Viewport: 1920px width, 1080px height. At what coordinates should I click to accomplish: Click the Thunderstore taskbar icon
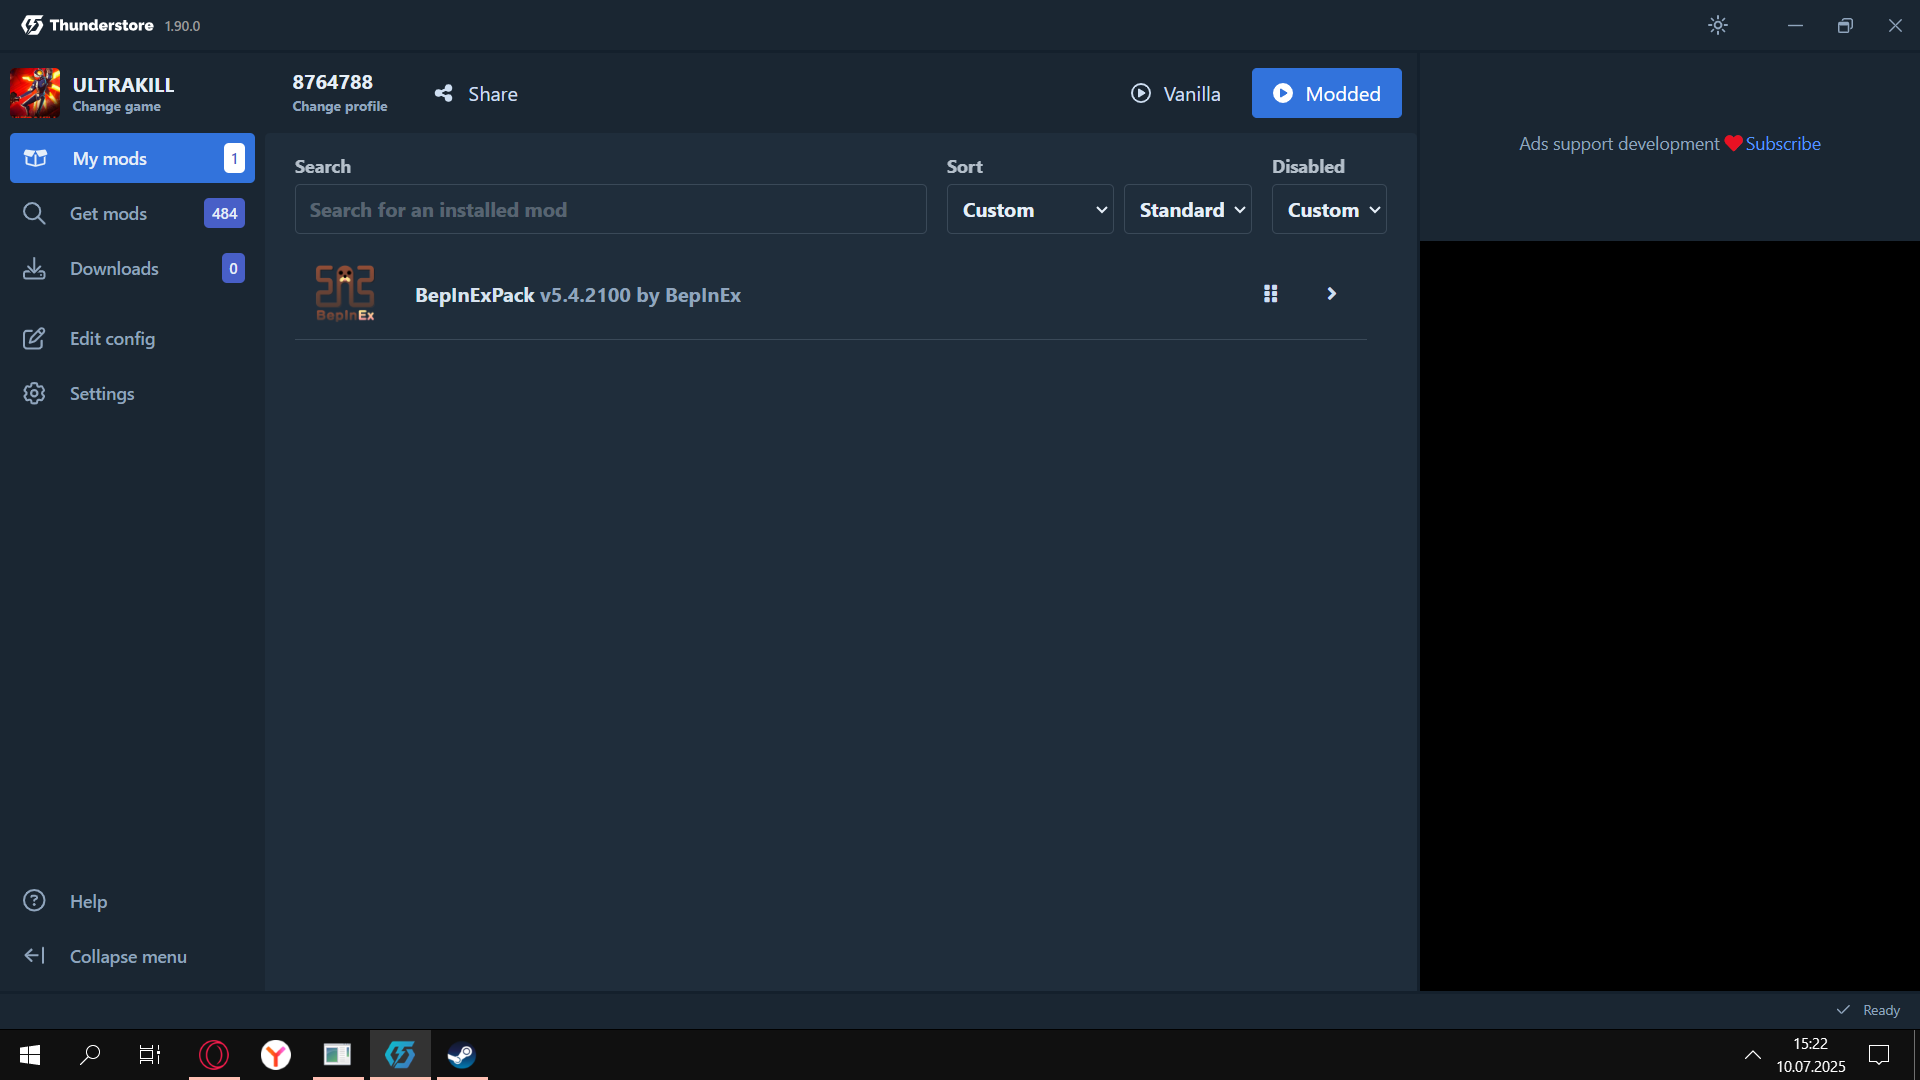pos(400,1055)
